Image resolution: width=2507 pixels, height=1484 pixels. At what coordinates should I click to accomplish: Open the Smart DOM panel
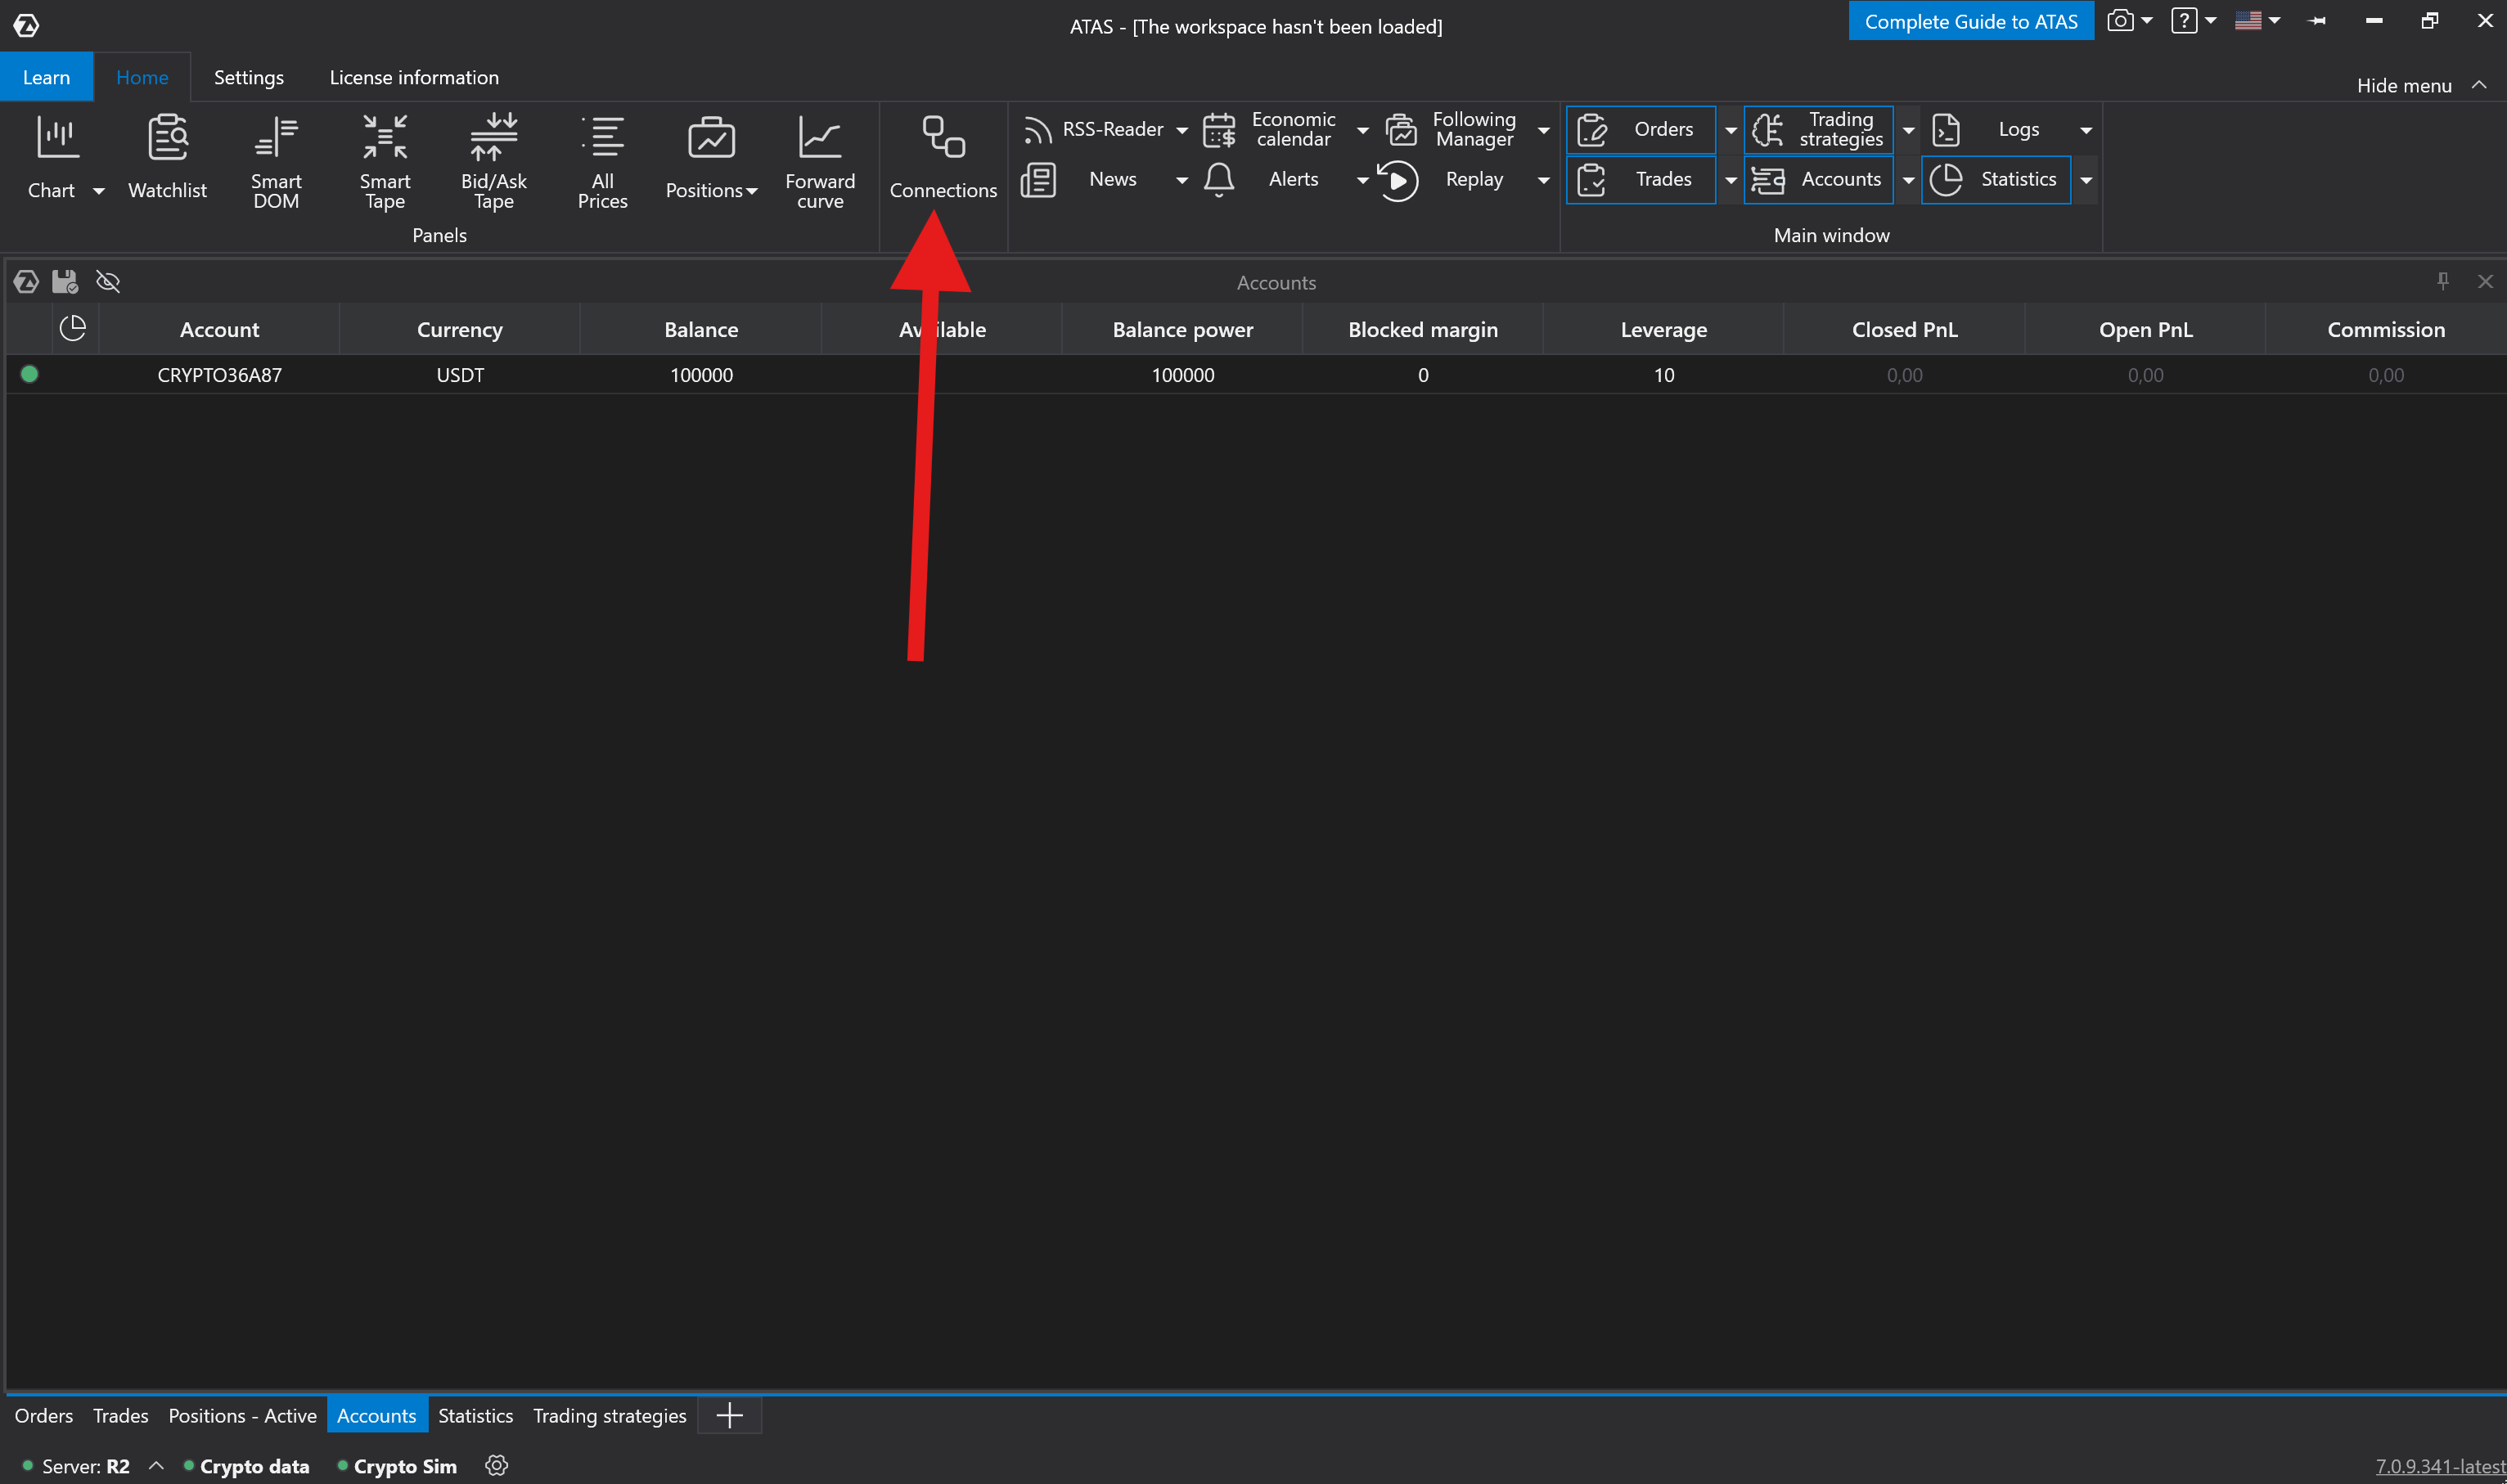[x=276, y=162]
